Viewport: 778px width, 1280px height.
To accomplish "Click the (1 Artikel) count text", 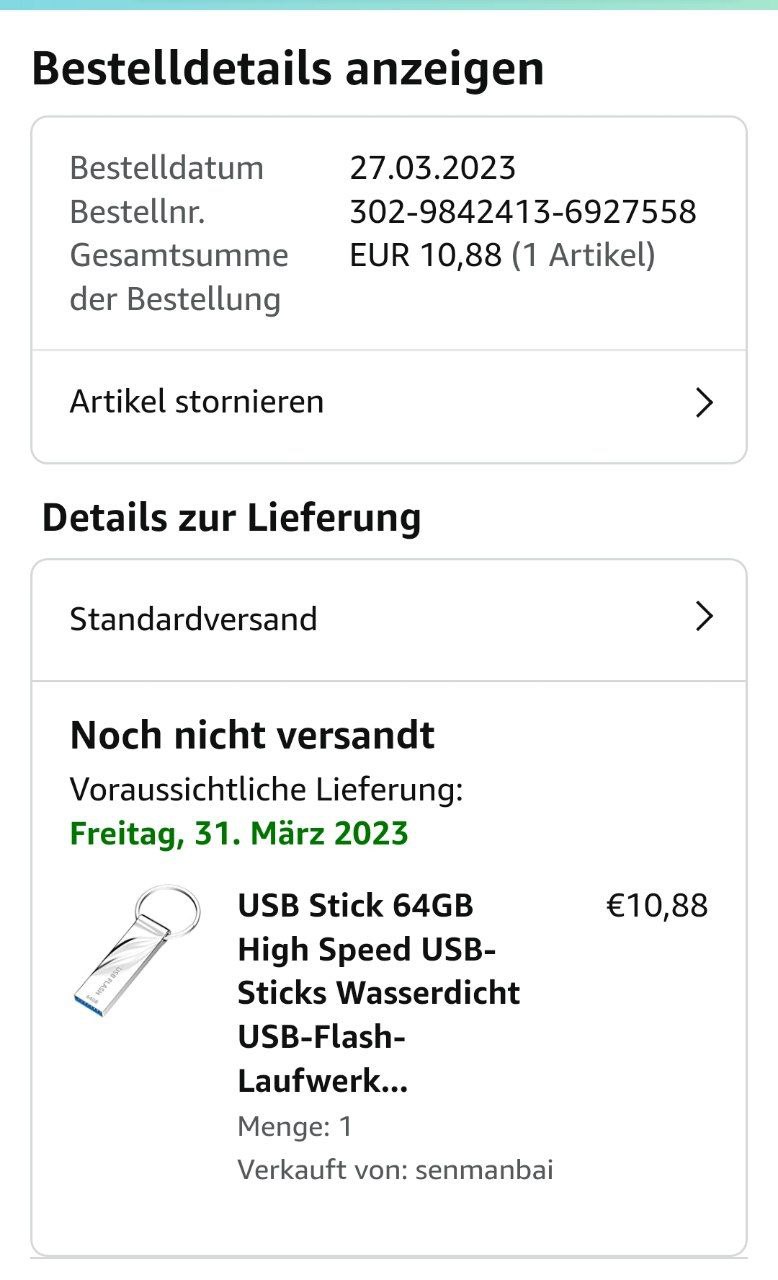I will tap(583, 256).
